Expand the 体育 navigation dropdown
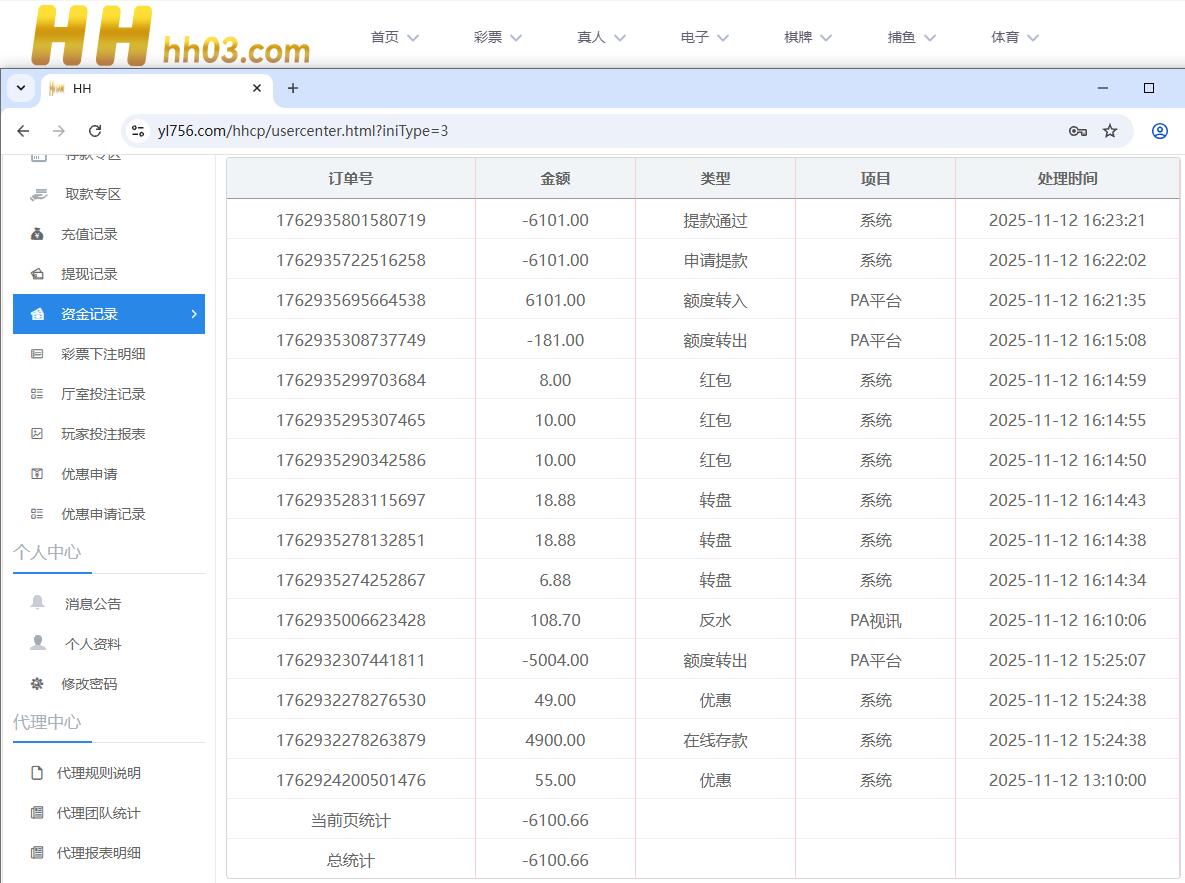1185x883 pixels. (x=1015, y=37)
